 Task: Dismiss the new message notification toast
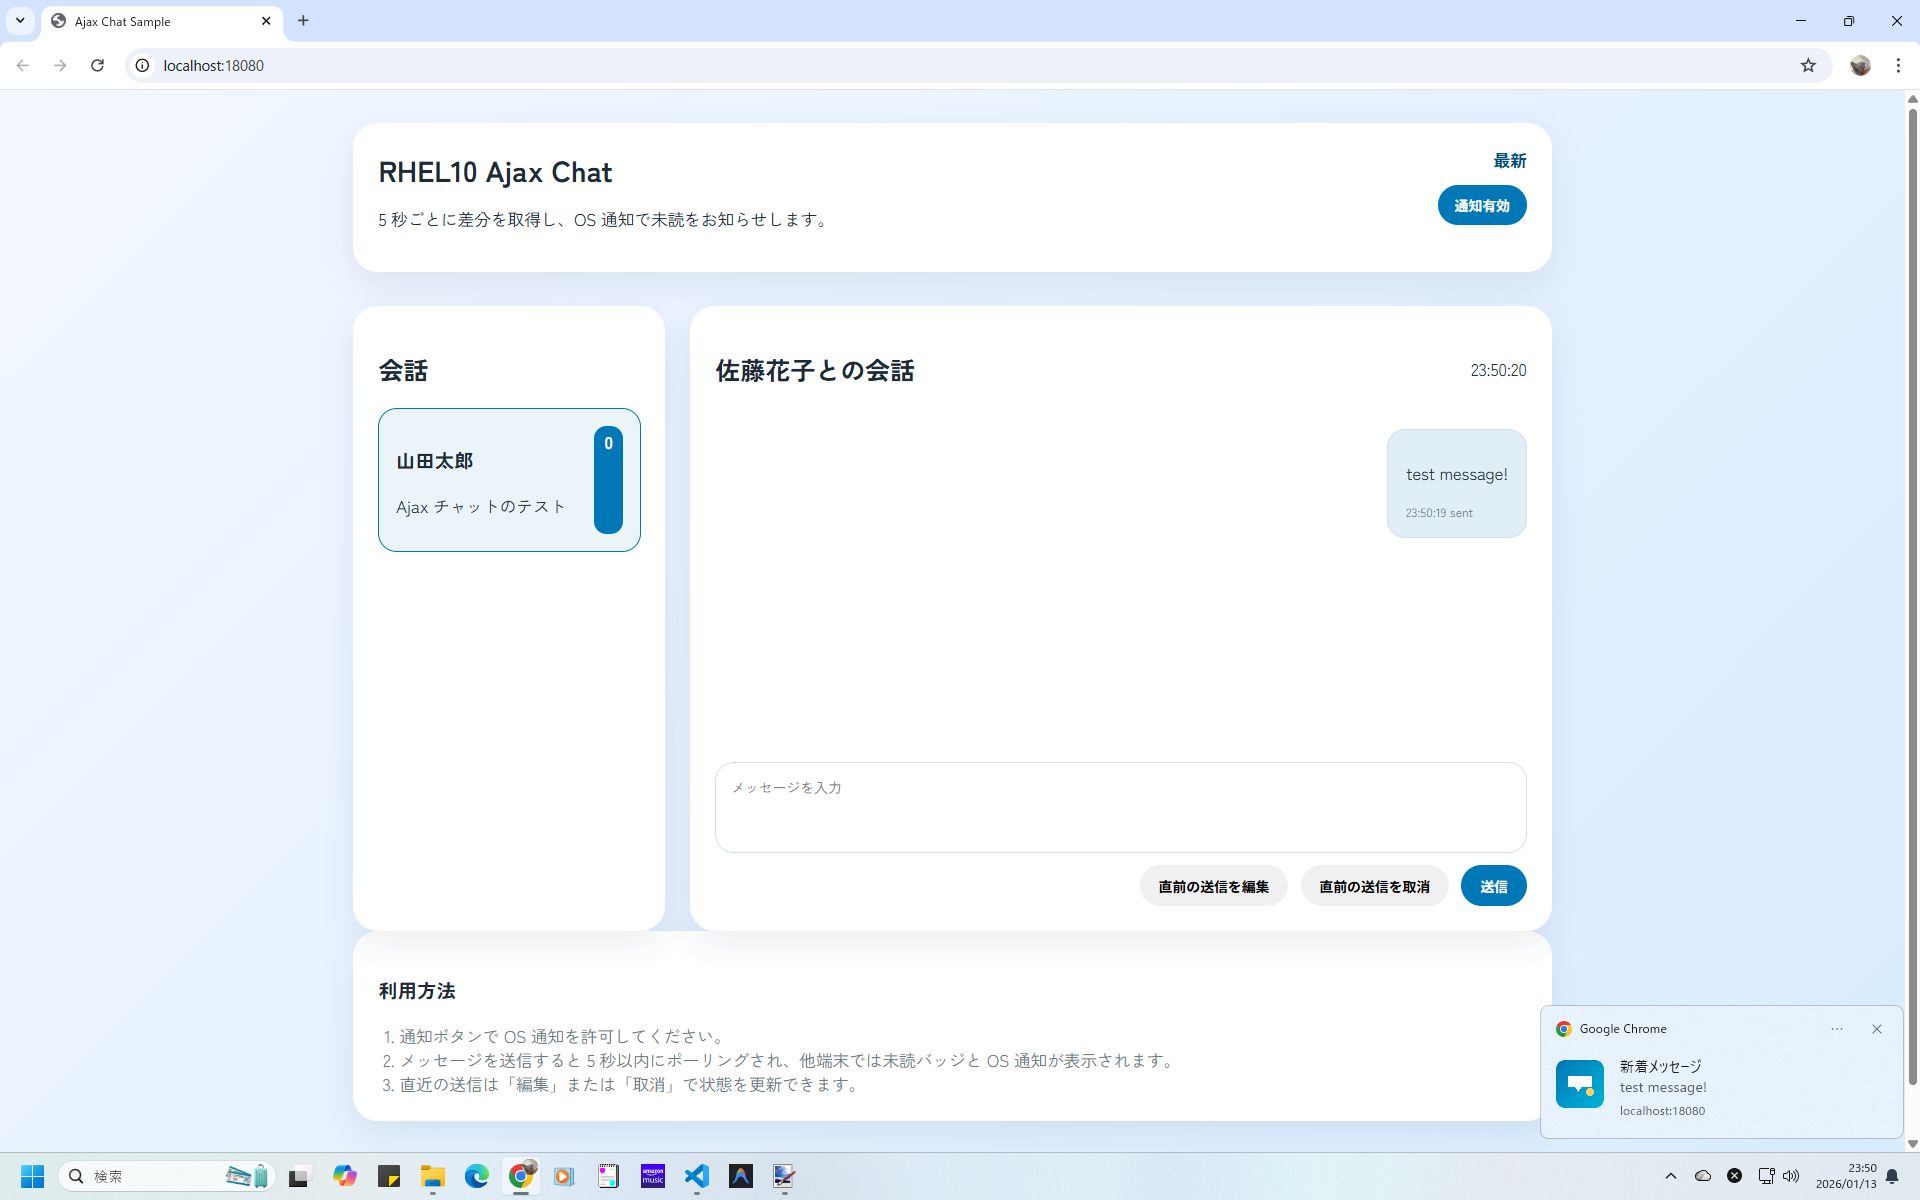tap(1877, 1028)
